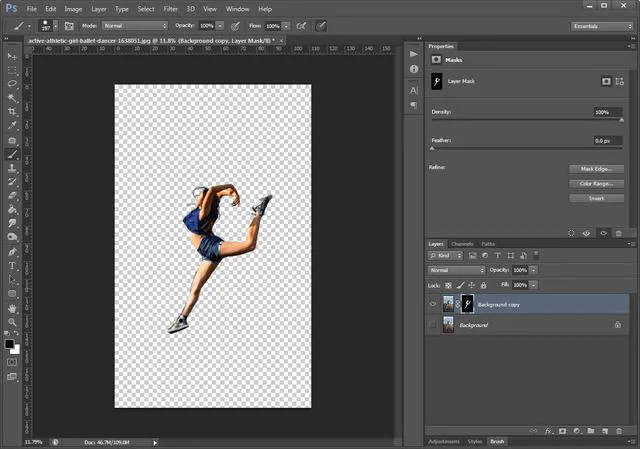Image resolution: width=640 pixels, height=449 pixels.
Task: Open the Essentials workspace dropdown
Action: point(602,26)
